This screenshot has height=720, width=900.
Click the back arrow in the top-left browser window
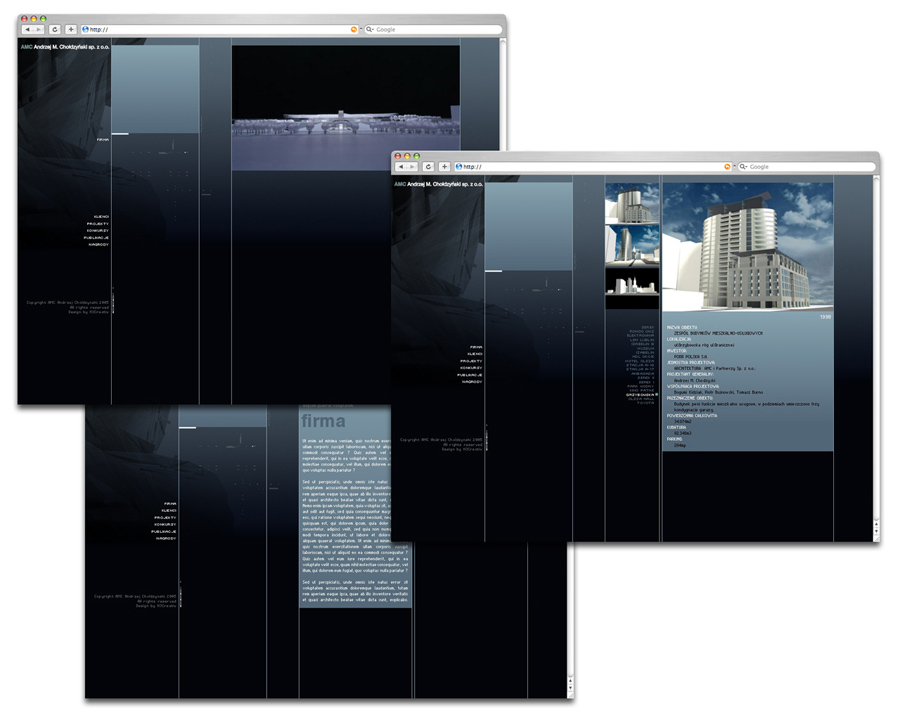28,29
